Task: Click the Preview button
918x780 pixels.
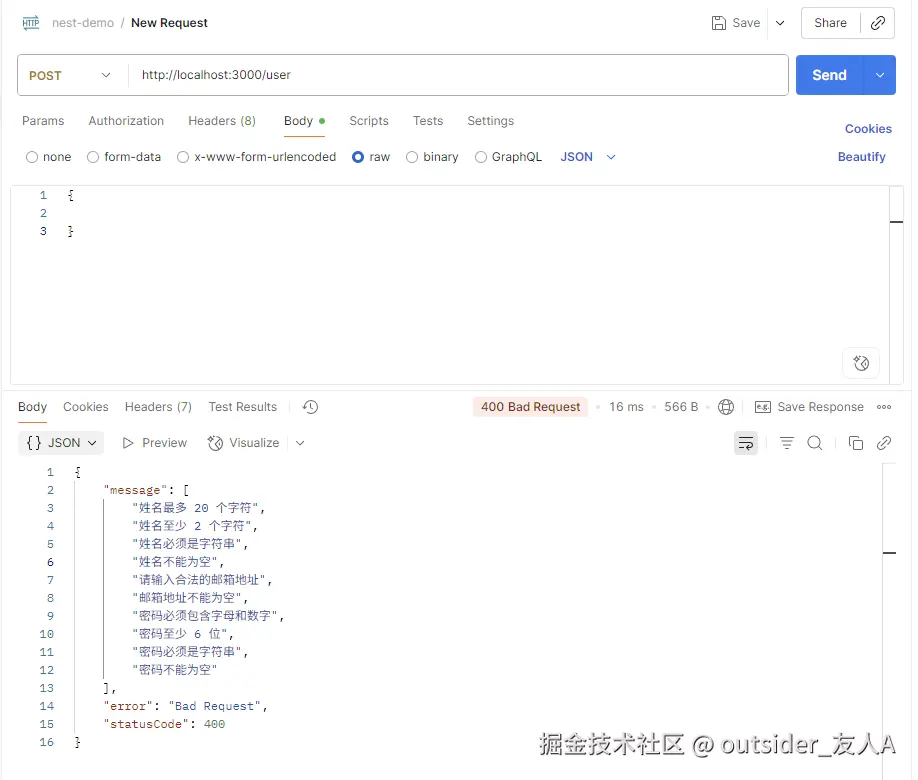Action: pyautogui.click(x=155, y=443)
